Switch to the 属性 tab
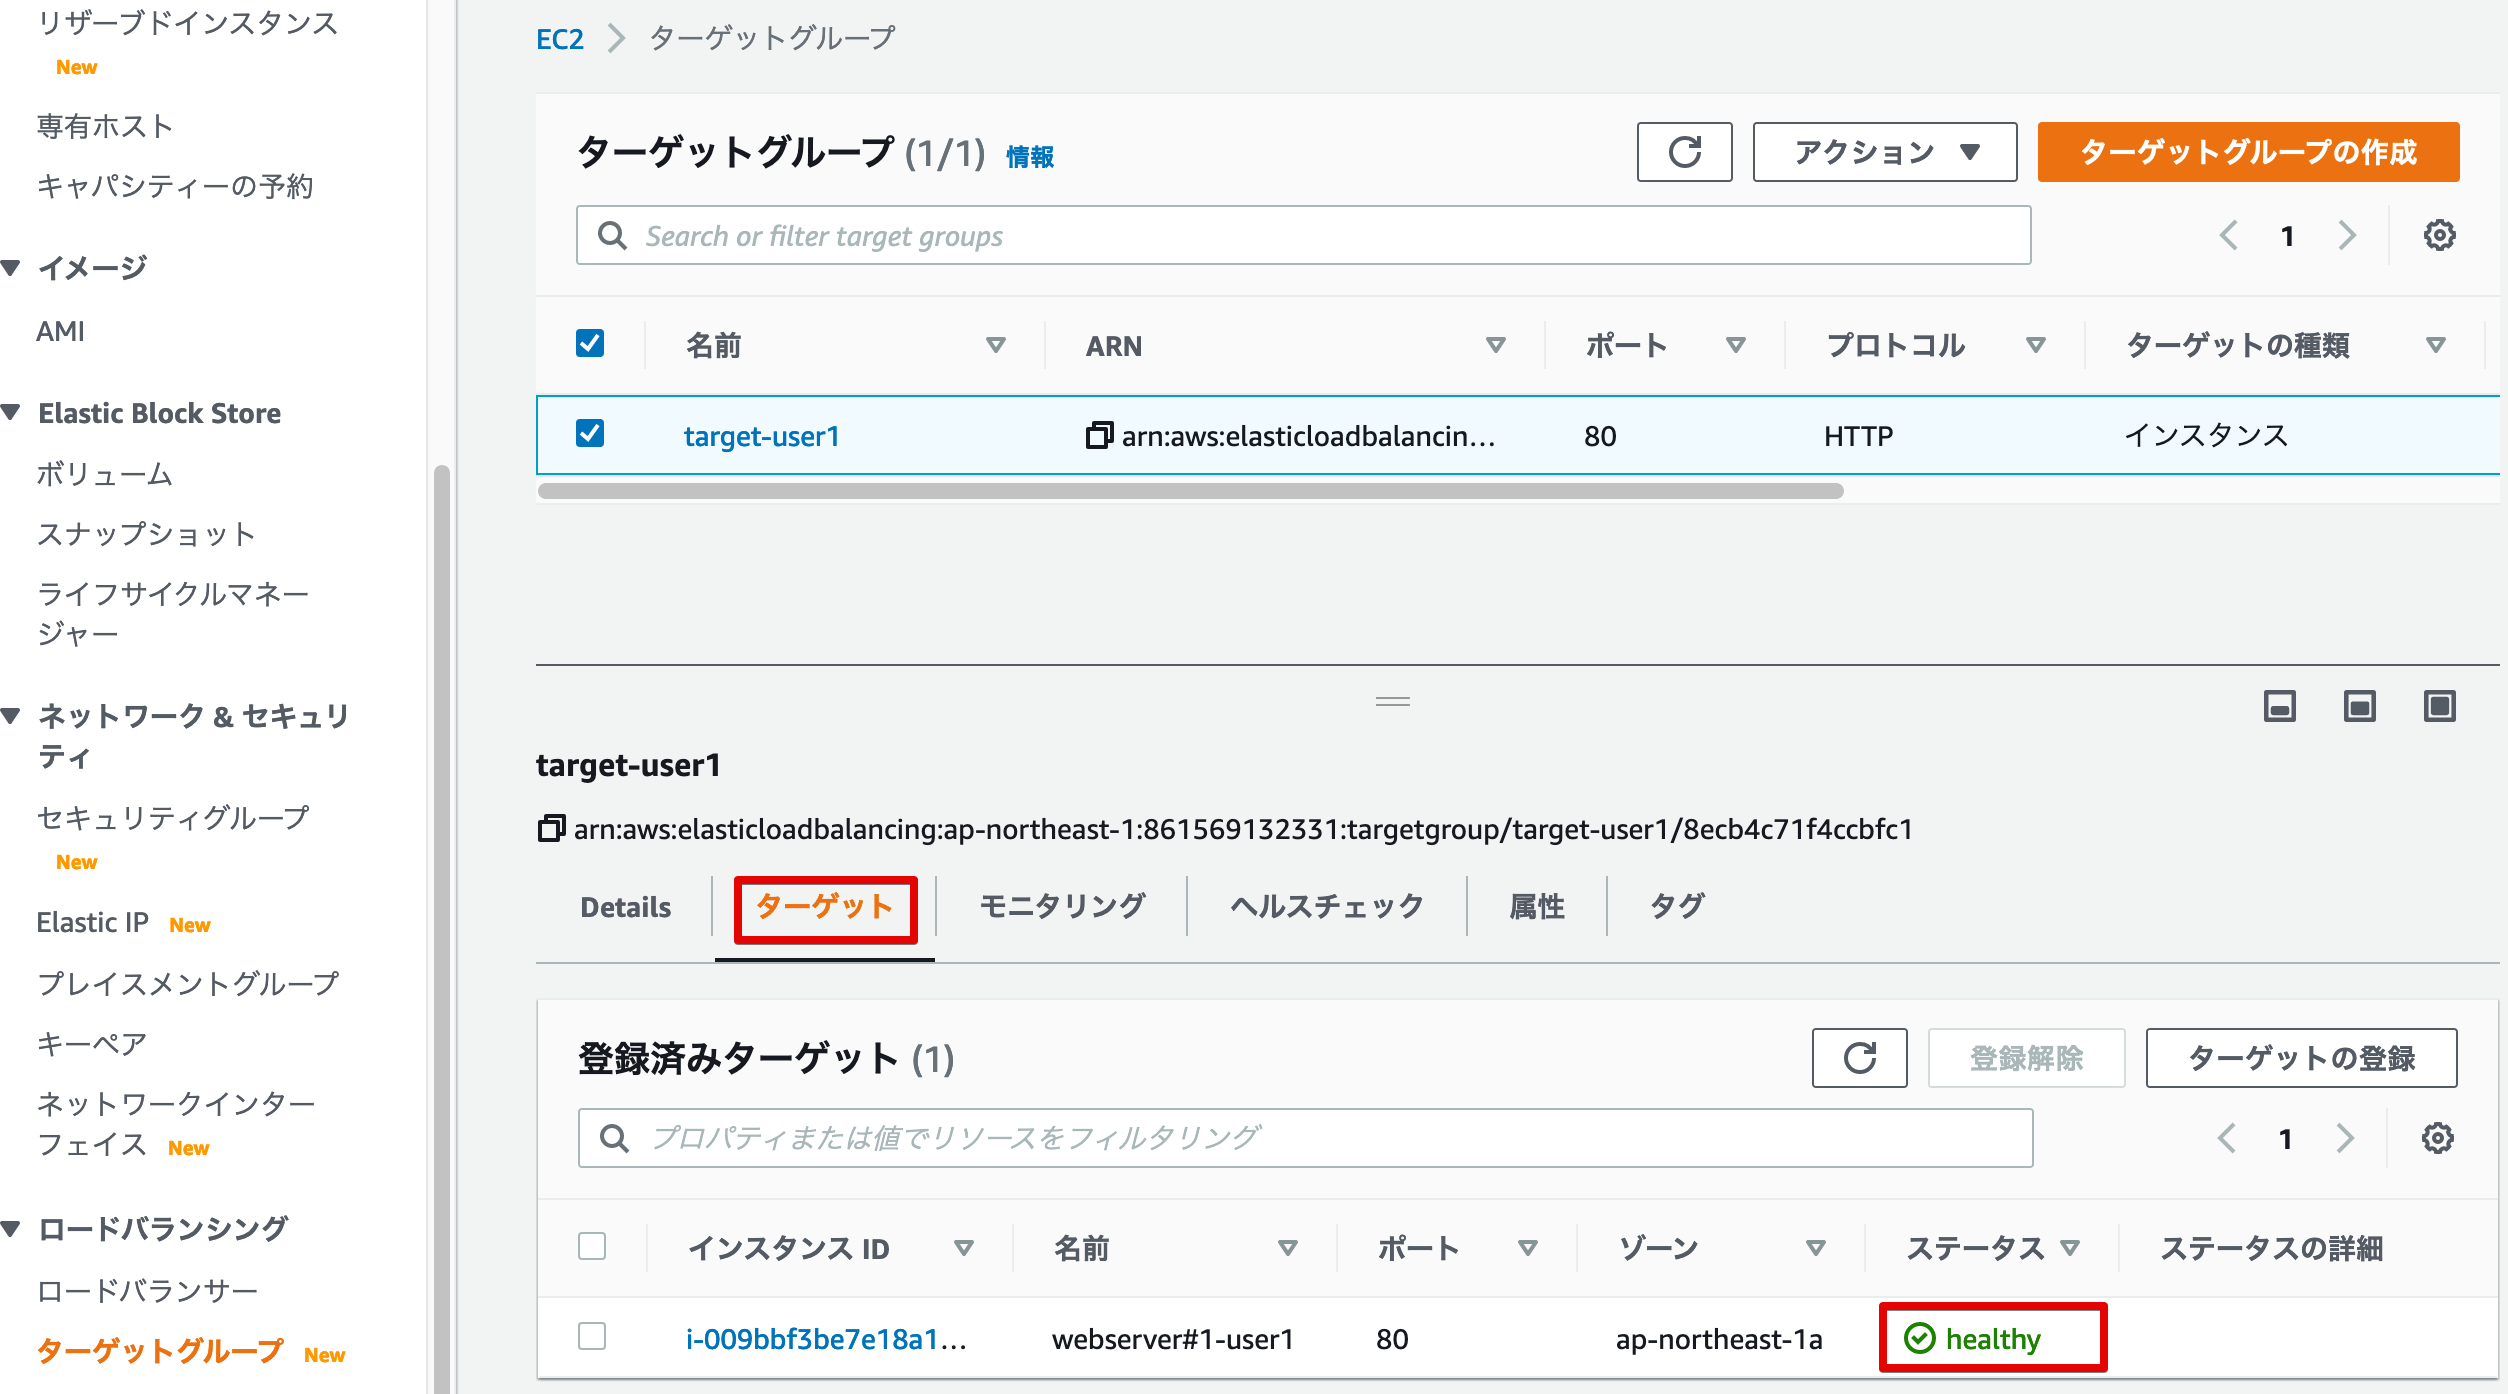The height and width of the screenshot is (1394, 2508). tap(1537, 907)
